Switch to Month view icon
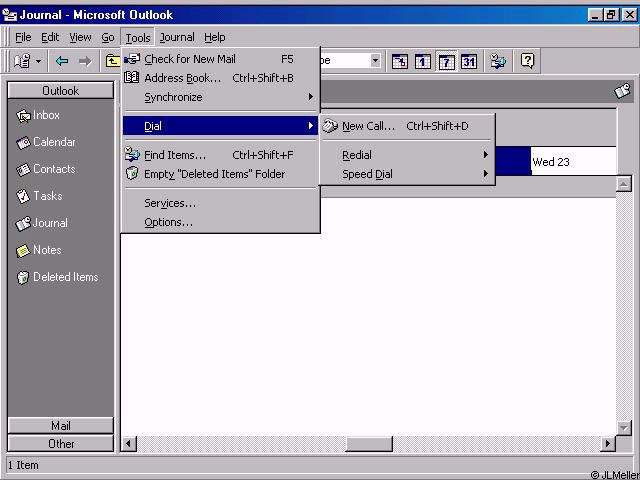This screenshot has height=480, width=640. (x=469, y=61)
